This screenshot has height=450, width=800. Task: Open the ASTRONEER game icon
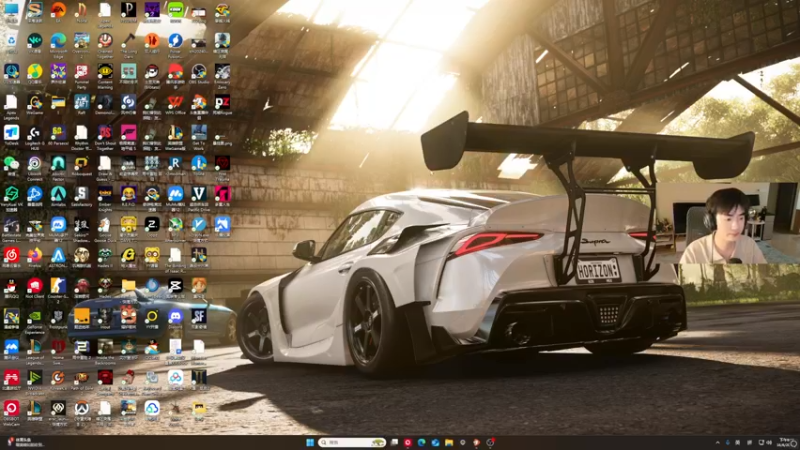(x=58, y=255)
